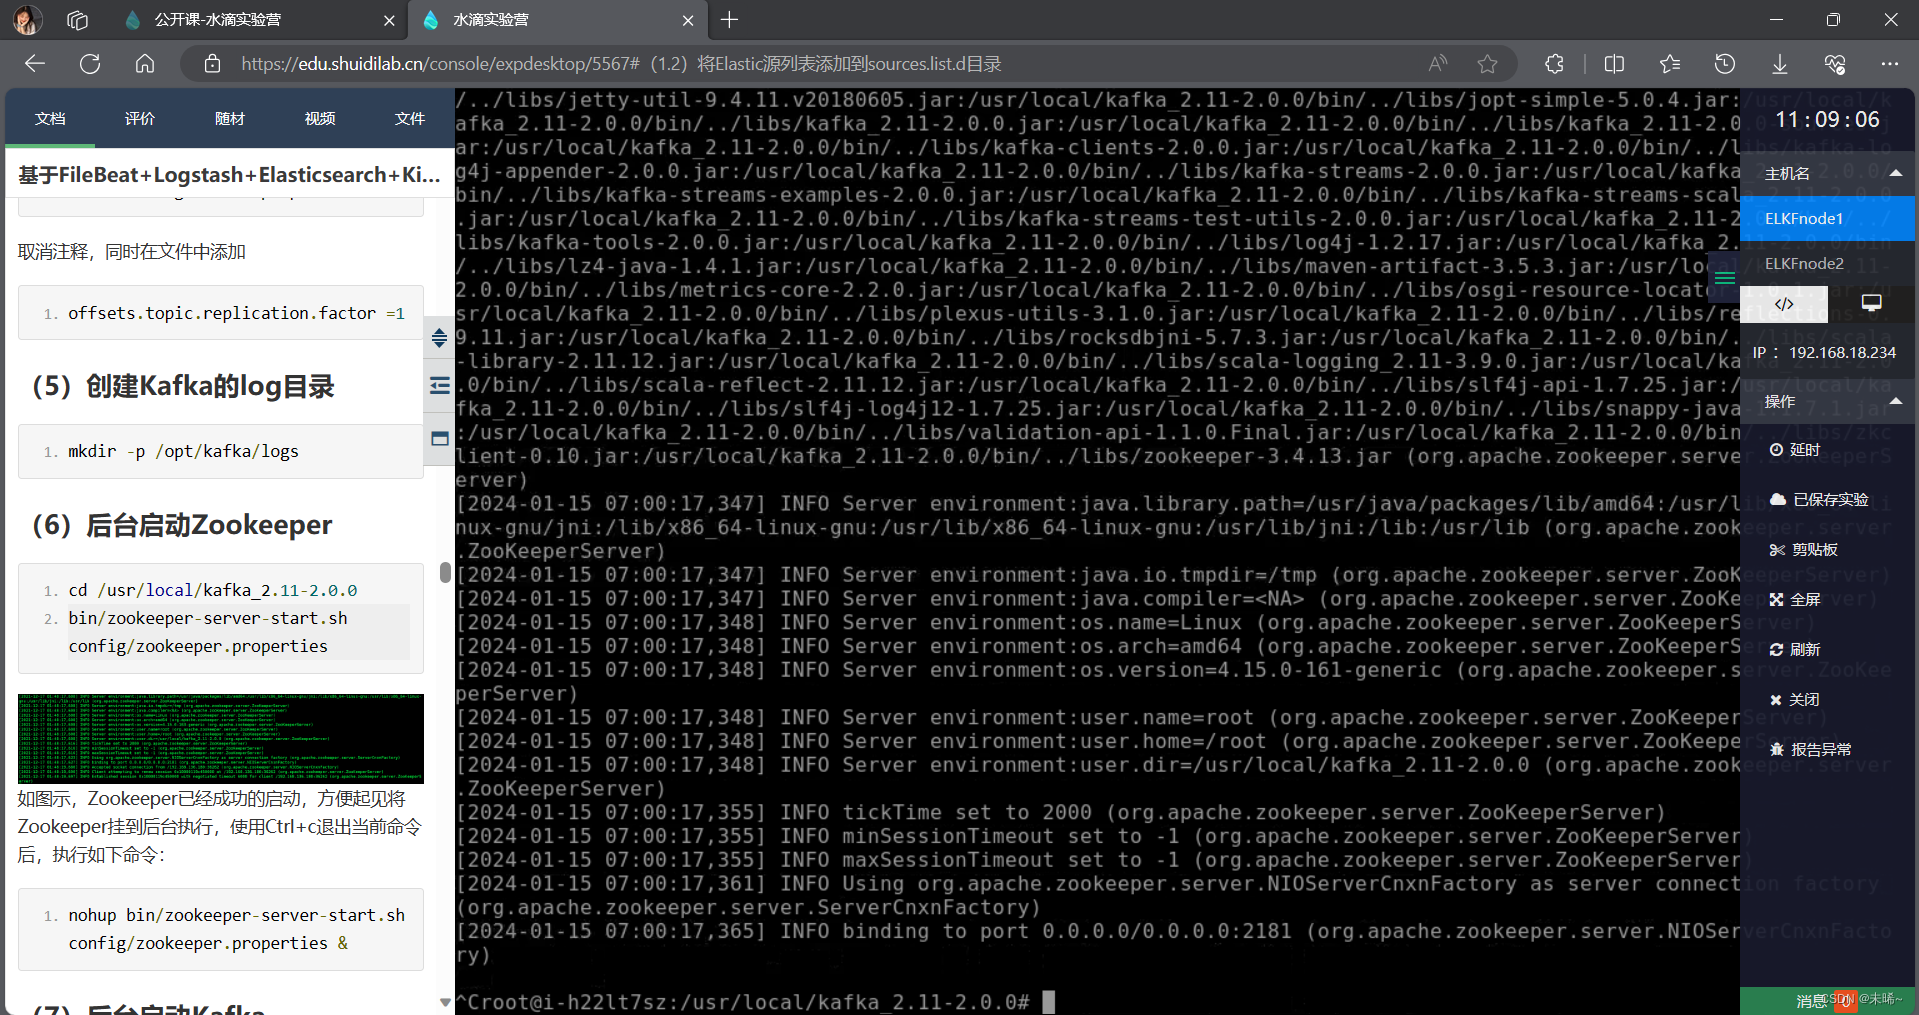Click the nohup zookeeper-server-start code block

pos(221,929)
